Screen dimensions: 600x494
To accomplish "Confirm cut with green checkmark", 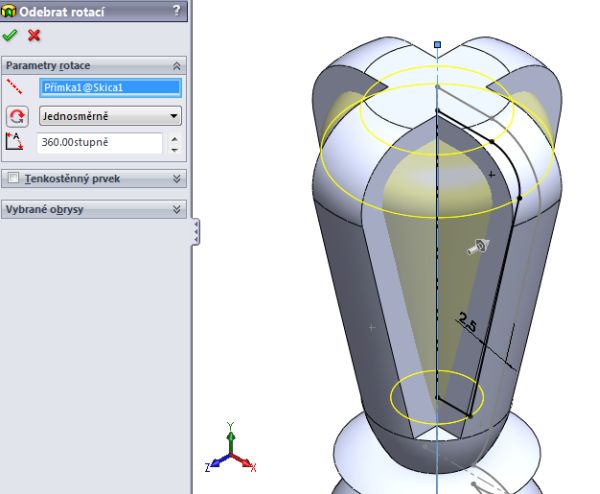I will 10,35.
